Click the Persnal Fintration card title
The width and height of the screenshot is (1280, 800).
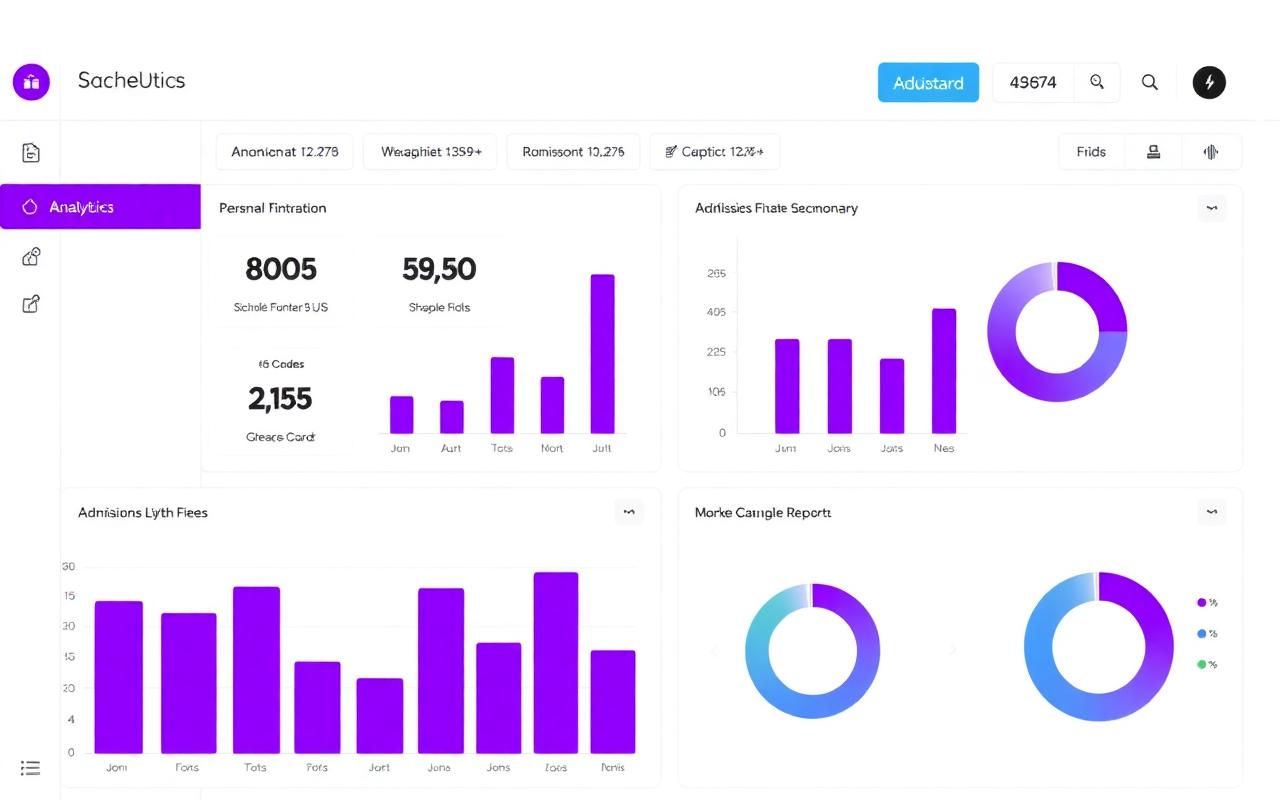[272, 208]
